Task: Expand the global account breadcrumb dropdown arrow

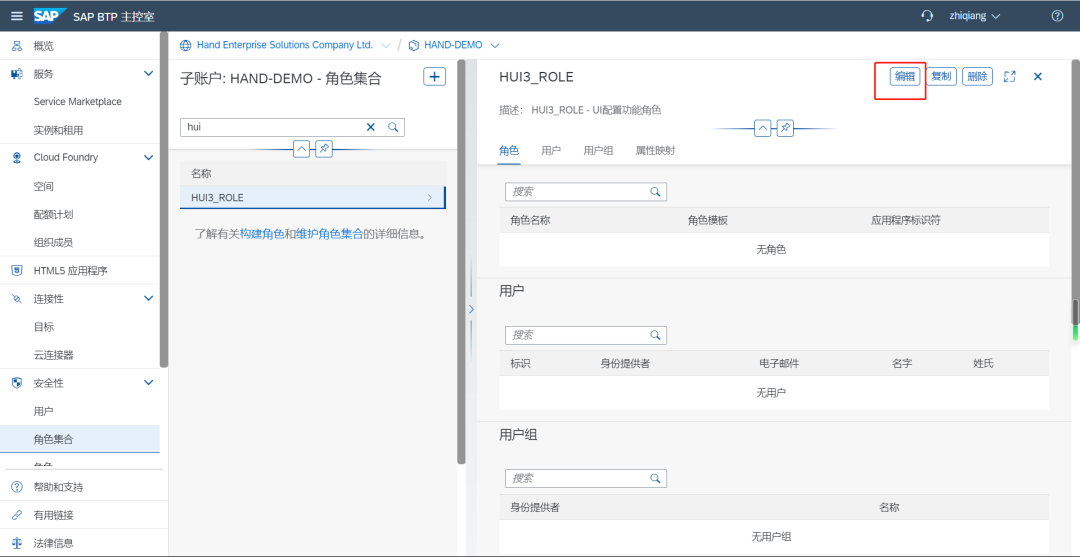Action: point(384,45)
